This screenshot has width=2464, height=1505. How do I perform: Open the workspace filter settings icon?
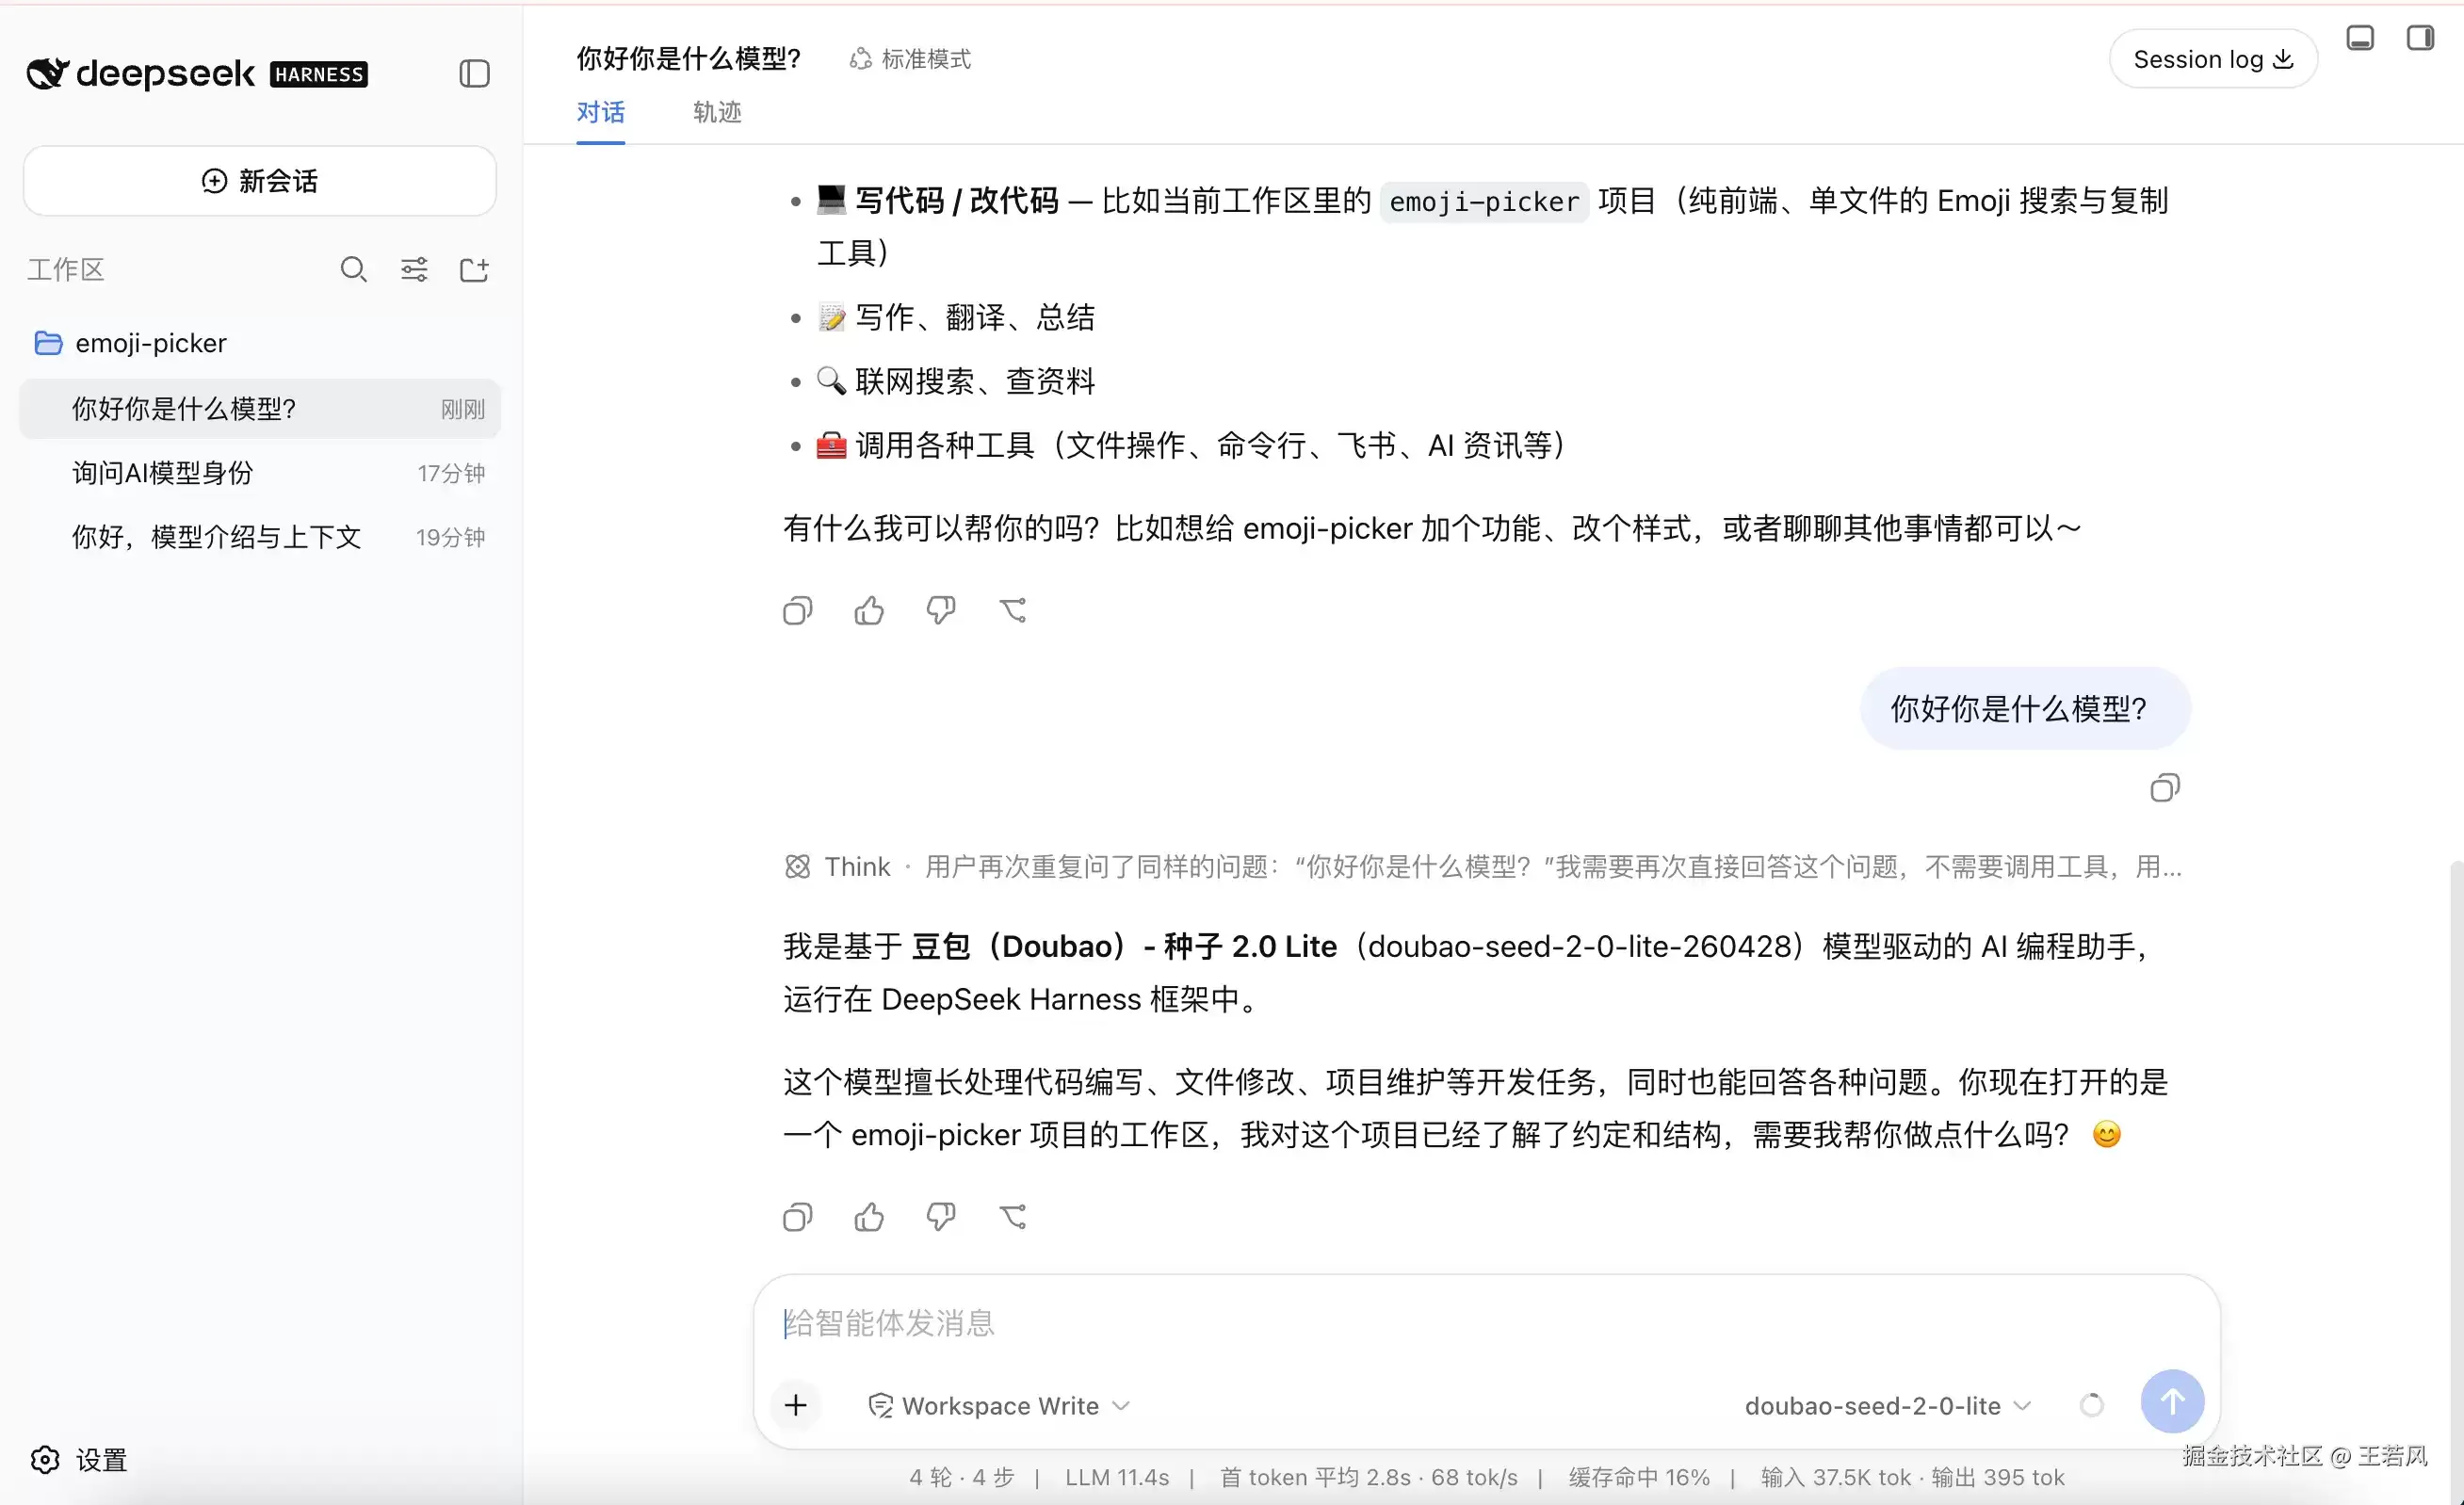pos(414,269)
